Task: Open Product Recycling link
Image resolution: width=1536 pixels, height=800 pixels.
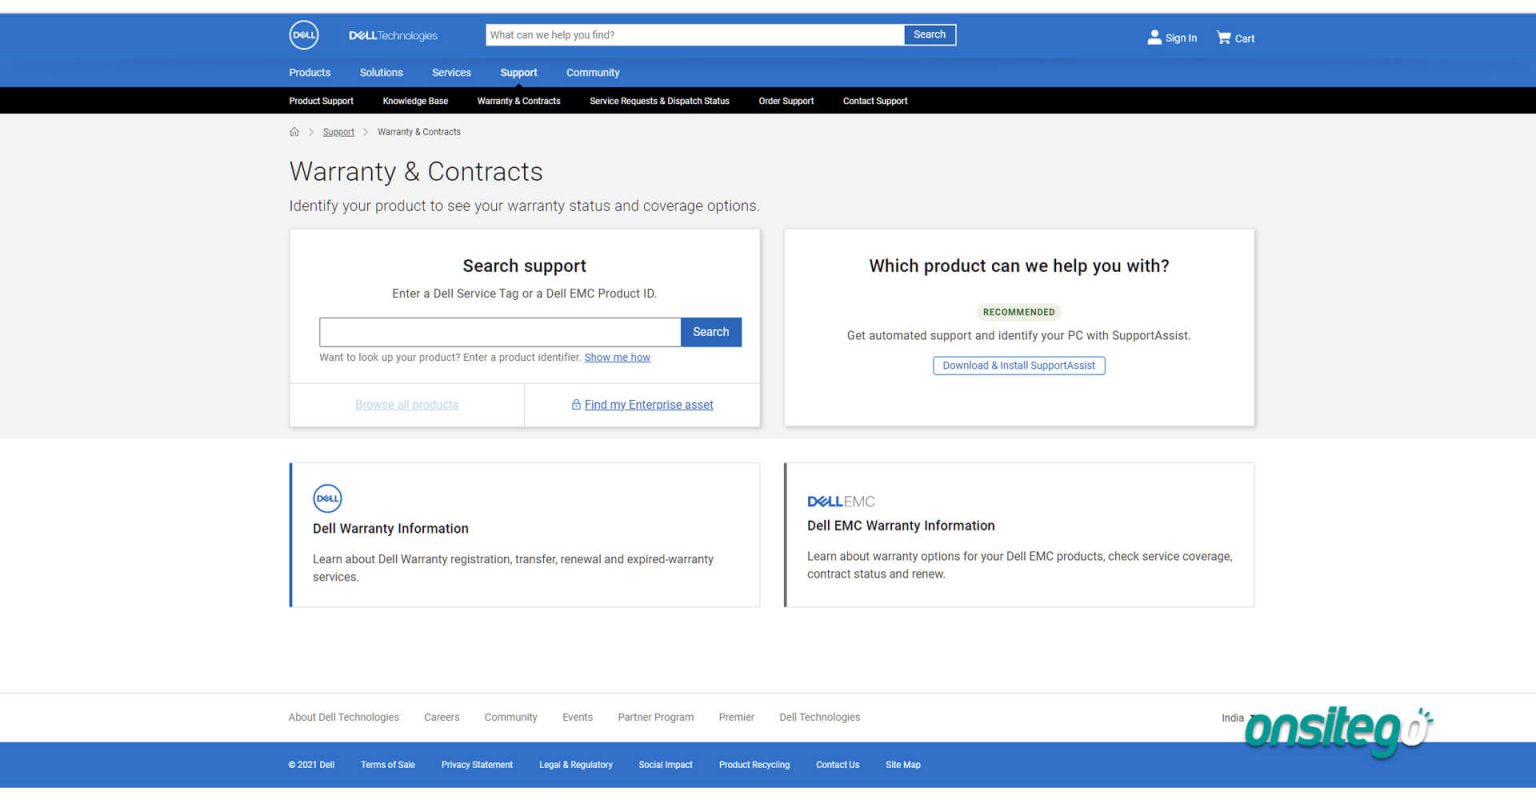Action: 754,765
